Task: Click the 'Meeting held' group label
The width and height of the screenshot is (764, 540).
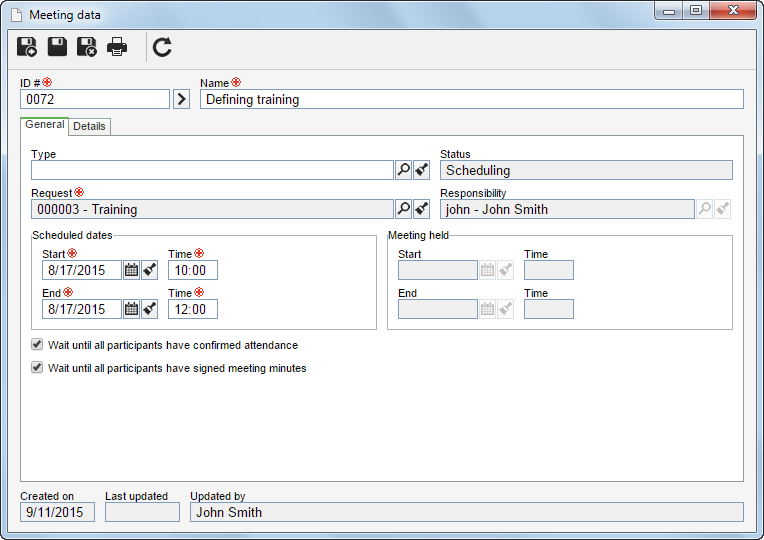Action: coord(418,235)
